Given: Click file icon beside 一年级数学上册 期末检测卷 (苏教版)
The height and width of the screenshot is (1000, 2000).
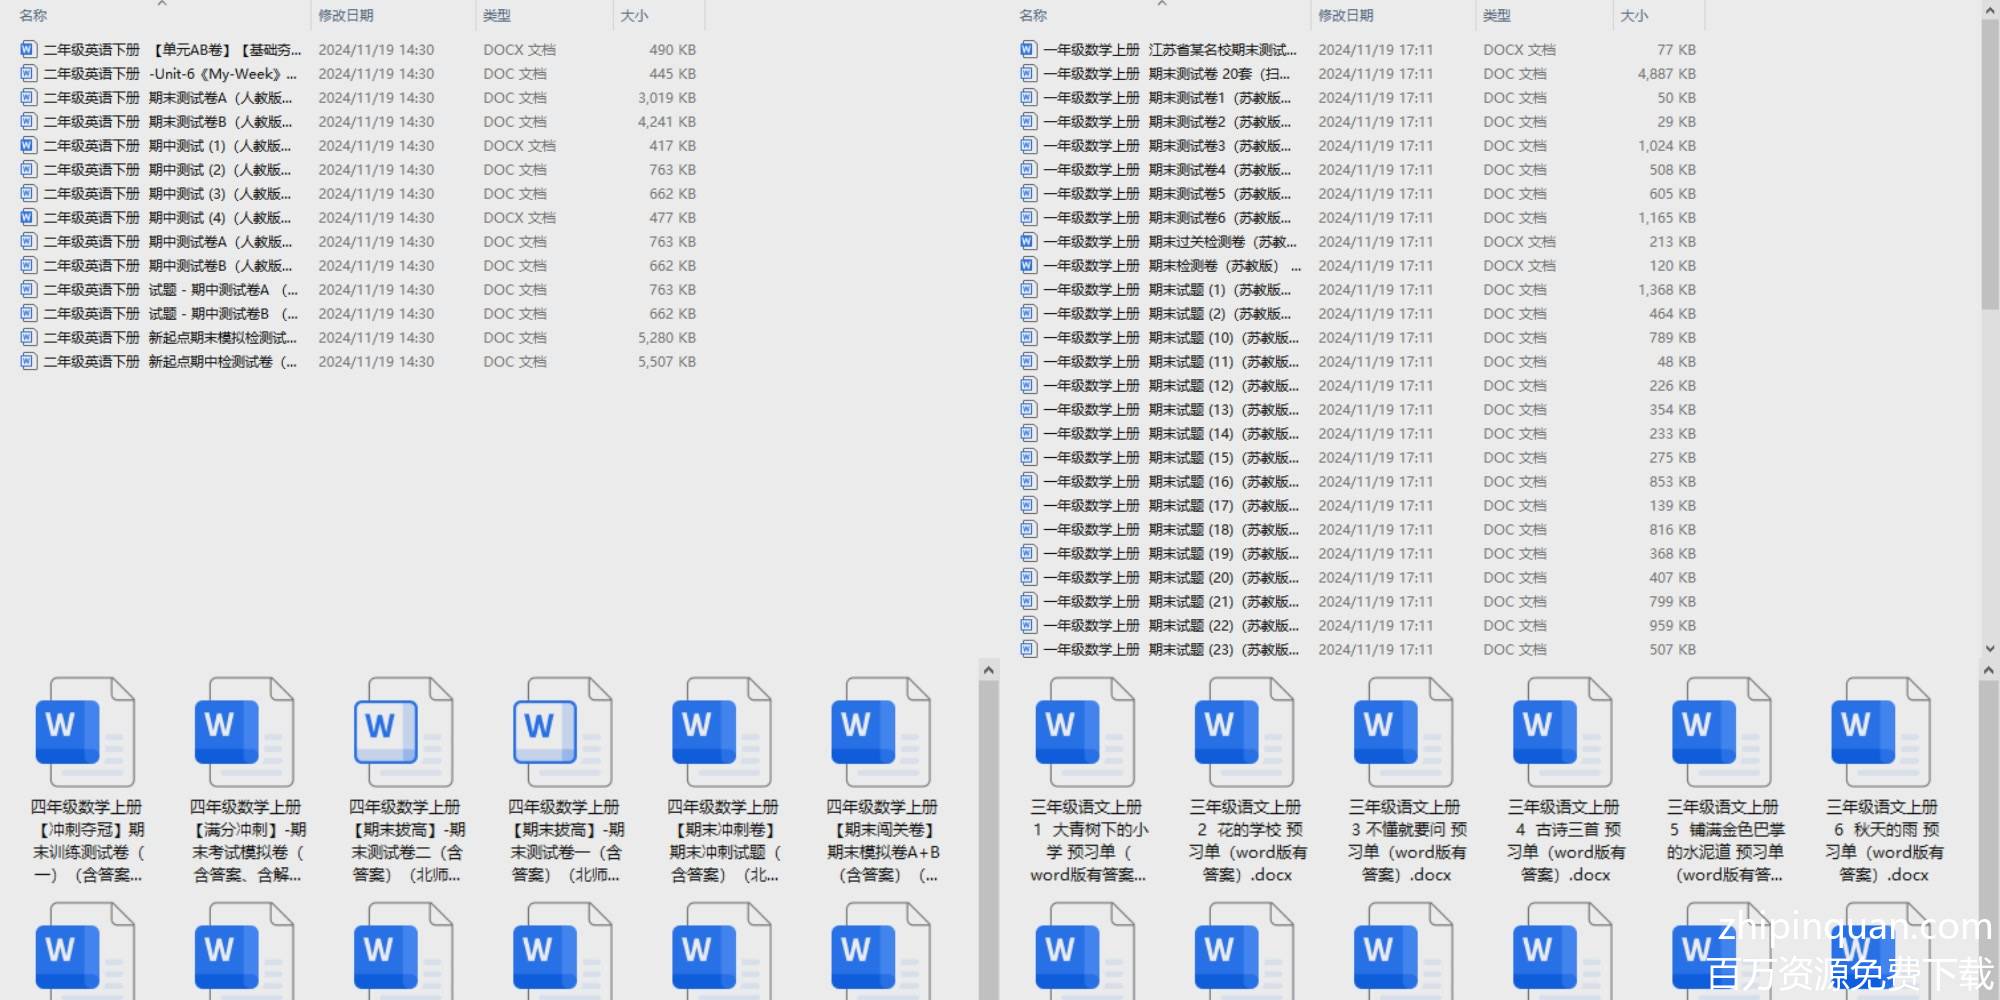Looking at the screenshot, I should point(1028,266).
